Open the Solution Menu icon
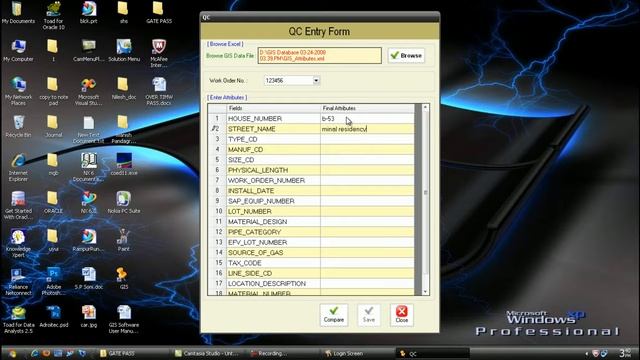640x360 pixels. click(124, 51)
